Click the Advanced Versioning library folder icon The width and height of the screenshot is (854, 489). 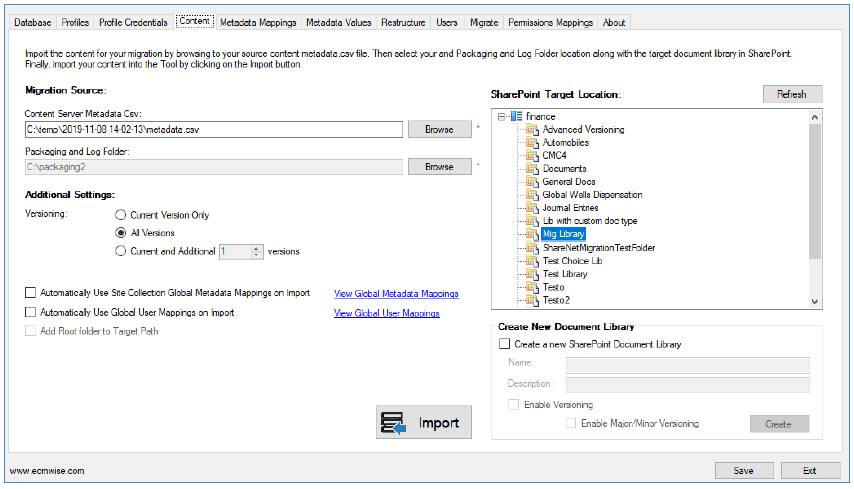532,130
